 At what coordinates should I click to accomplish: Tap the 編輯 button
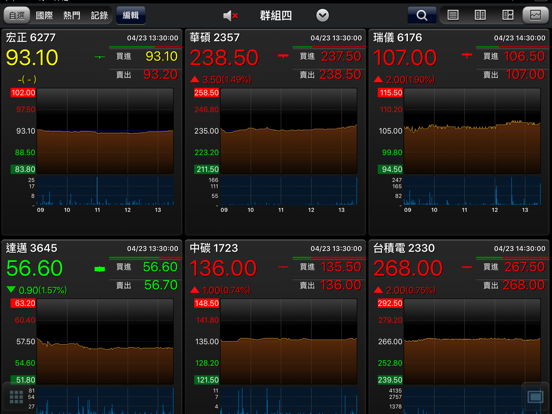pos(131,15)
